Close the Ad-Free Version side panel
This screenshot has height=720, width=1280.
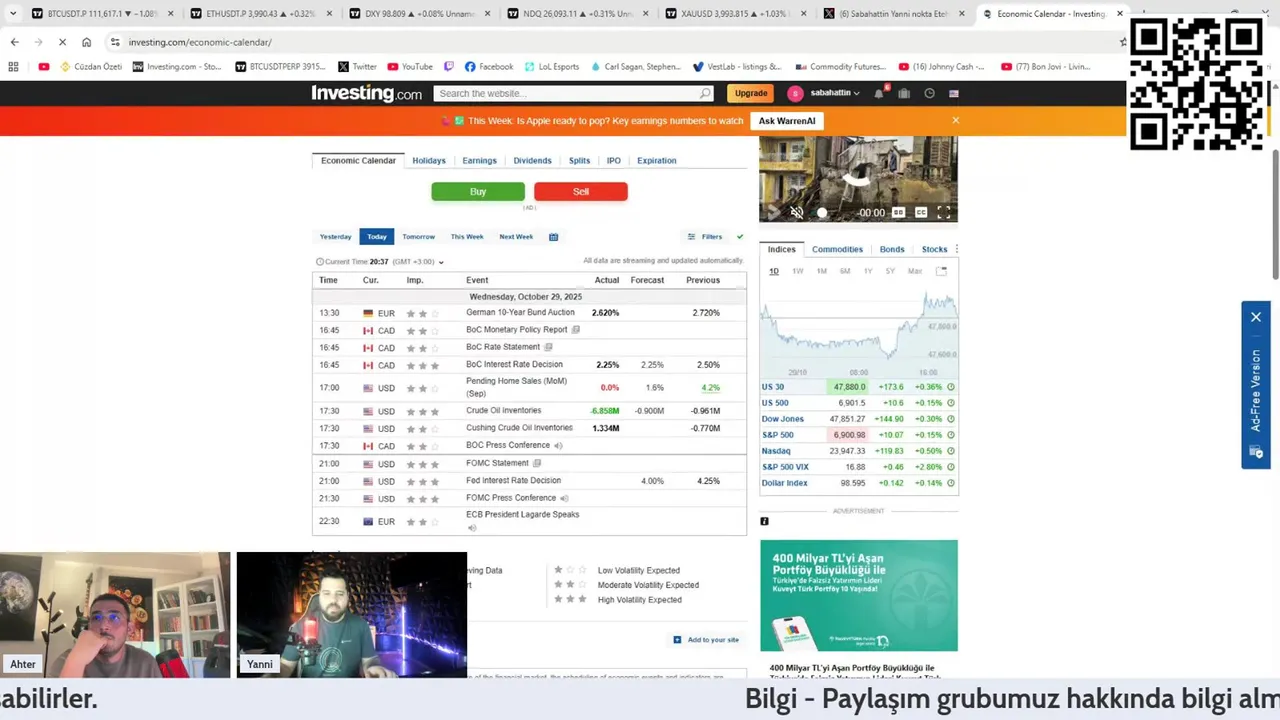1256,317
